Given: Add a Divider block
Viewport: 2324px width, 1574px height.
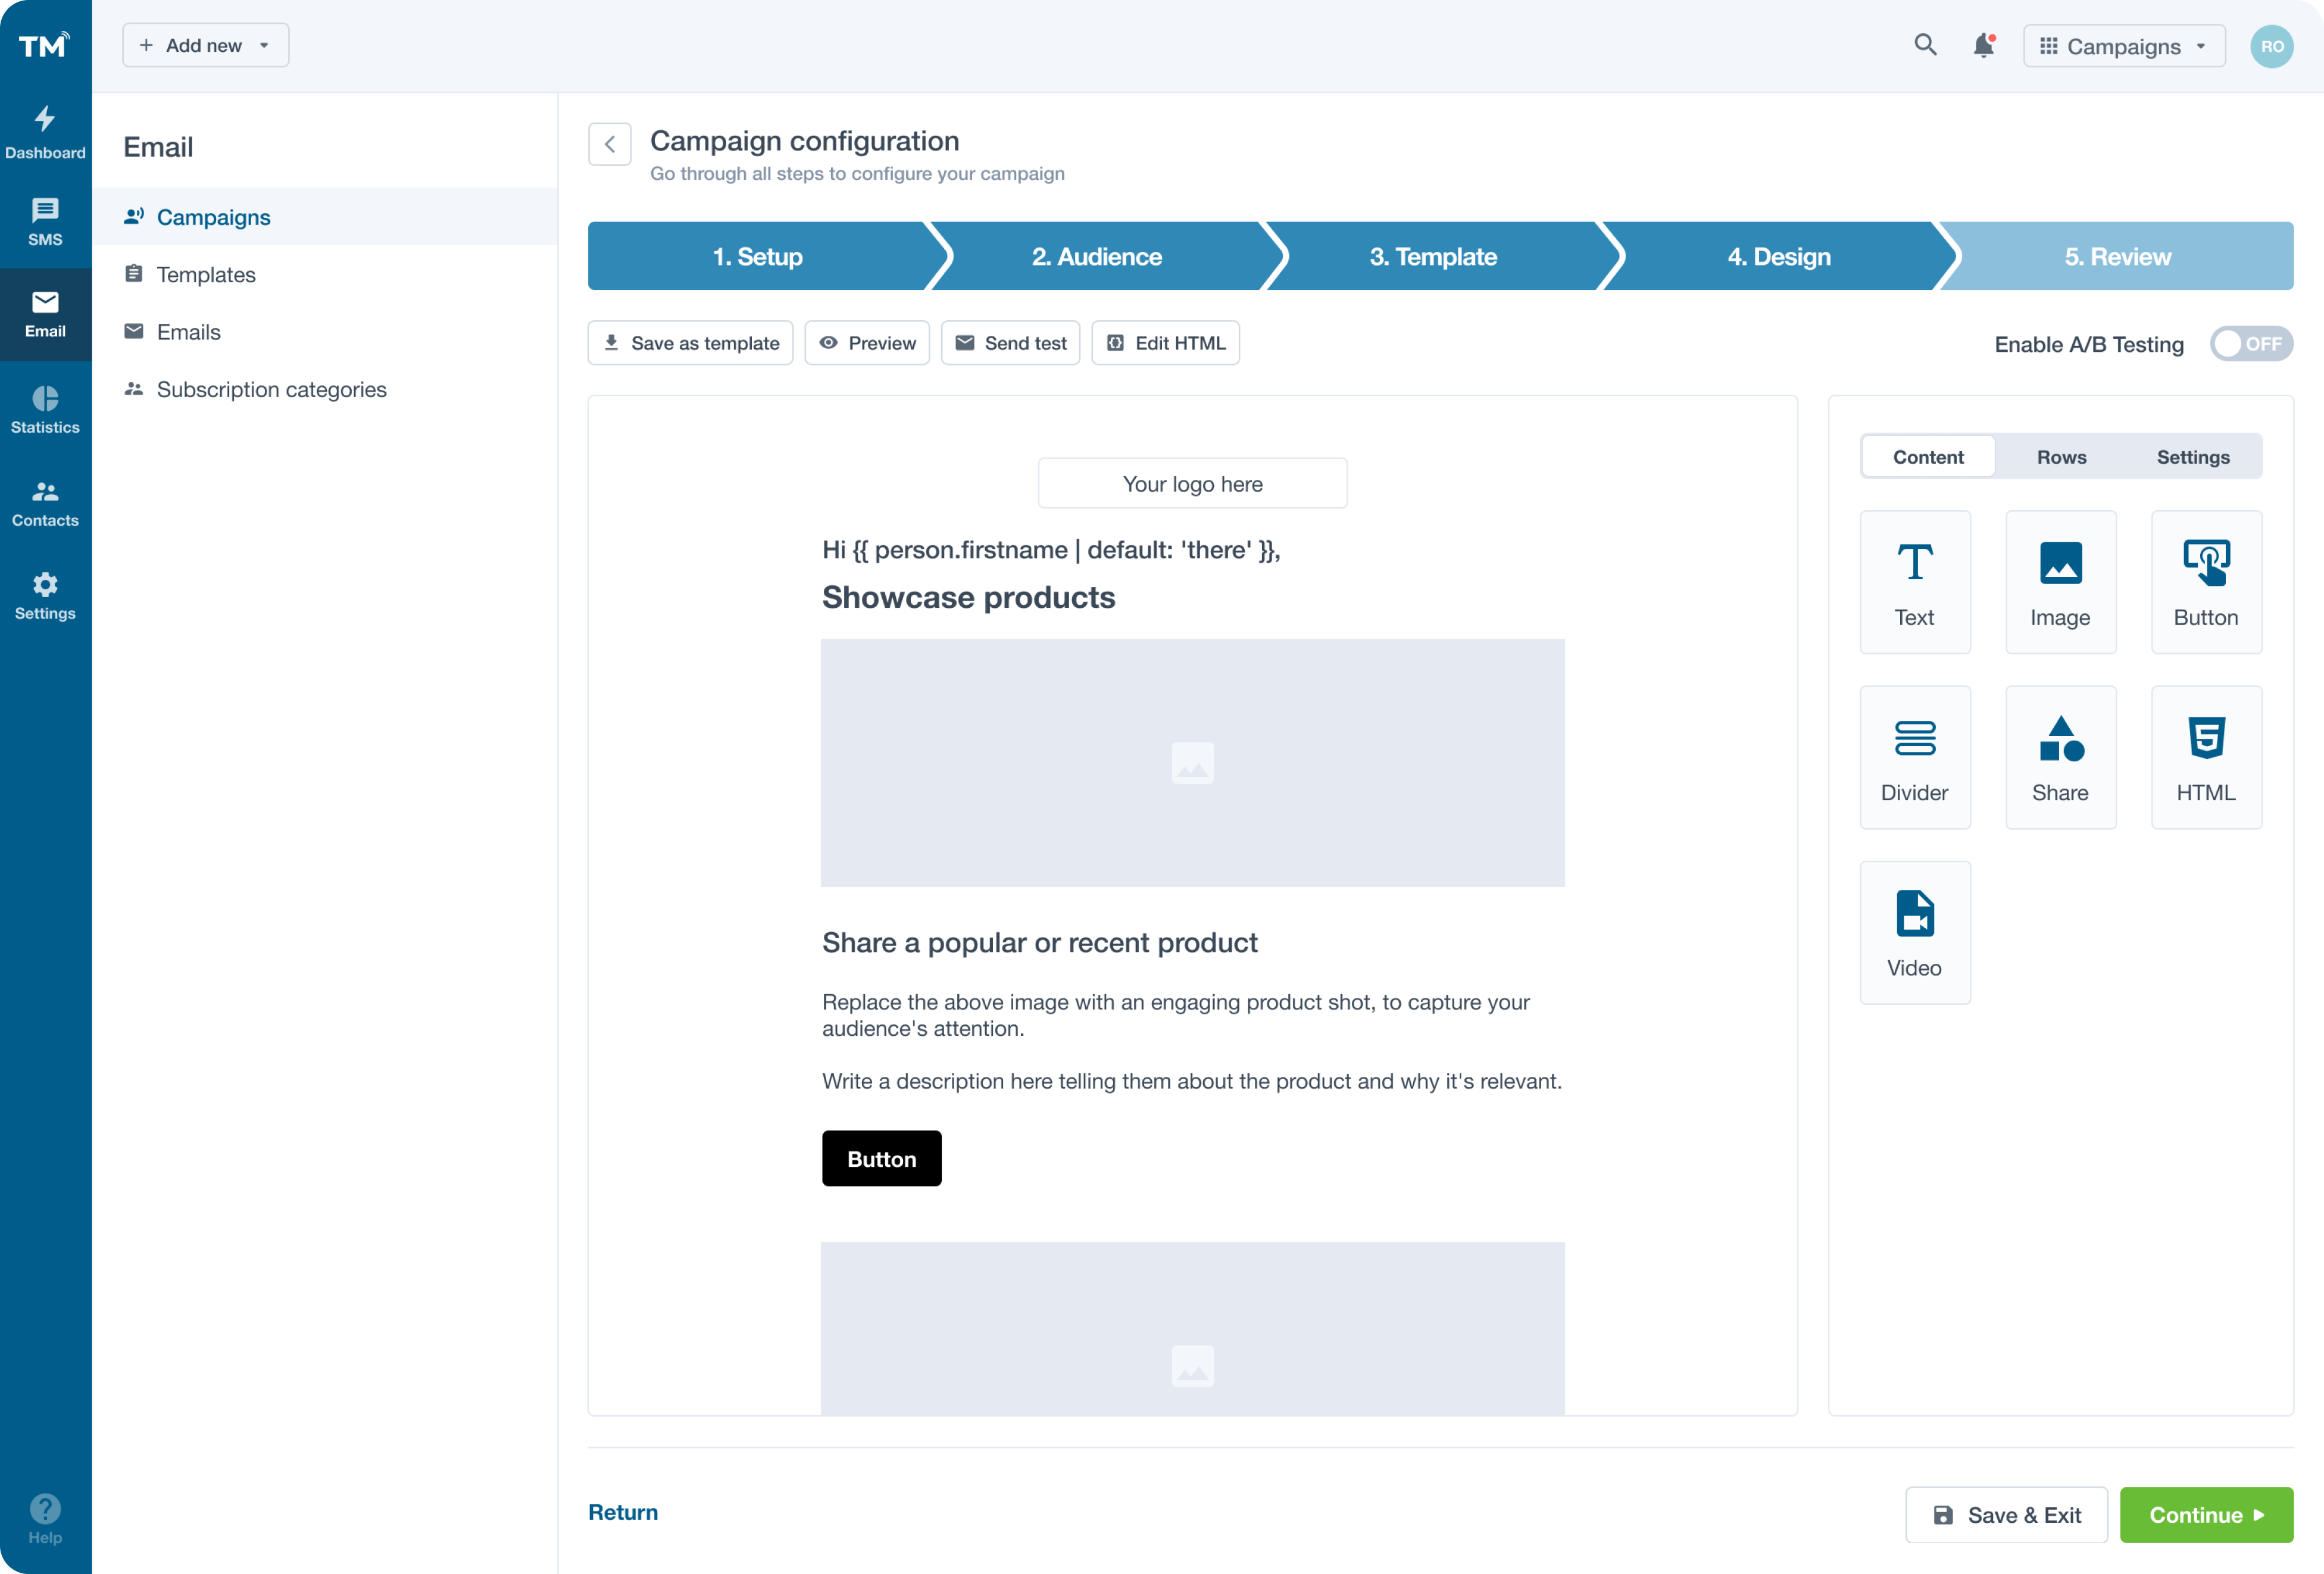Looking at the screenshot, I should tap(1914, 757).
